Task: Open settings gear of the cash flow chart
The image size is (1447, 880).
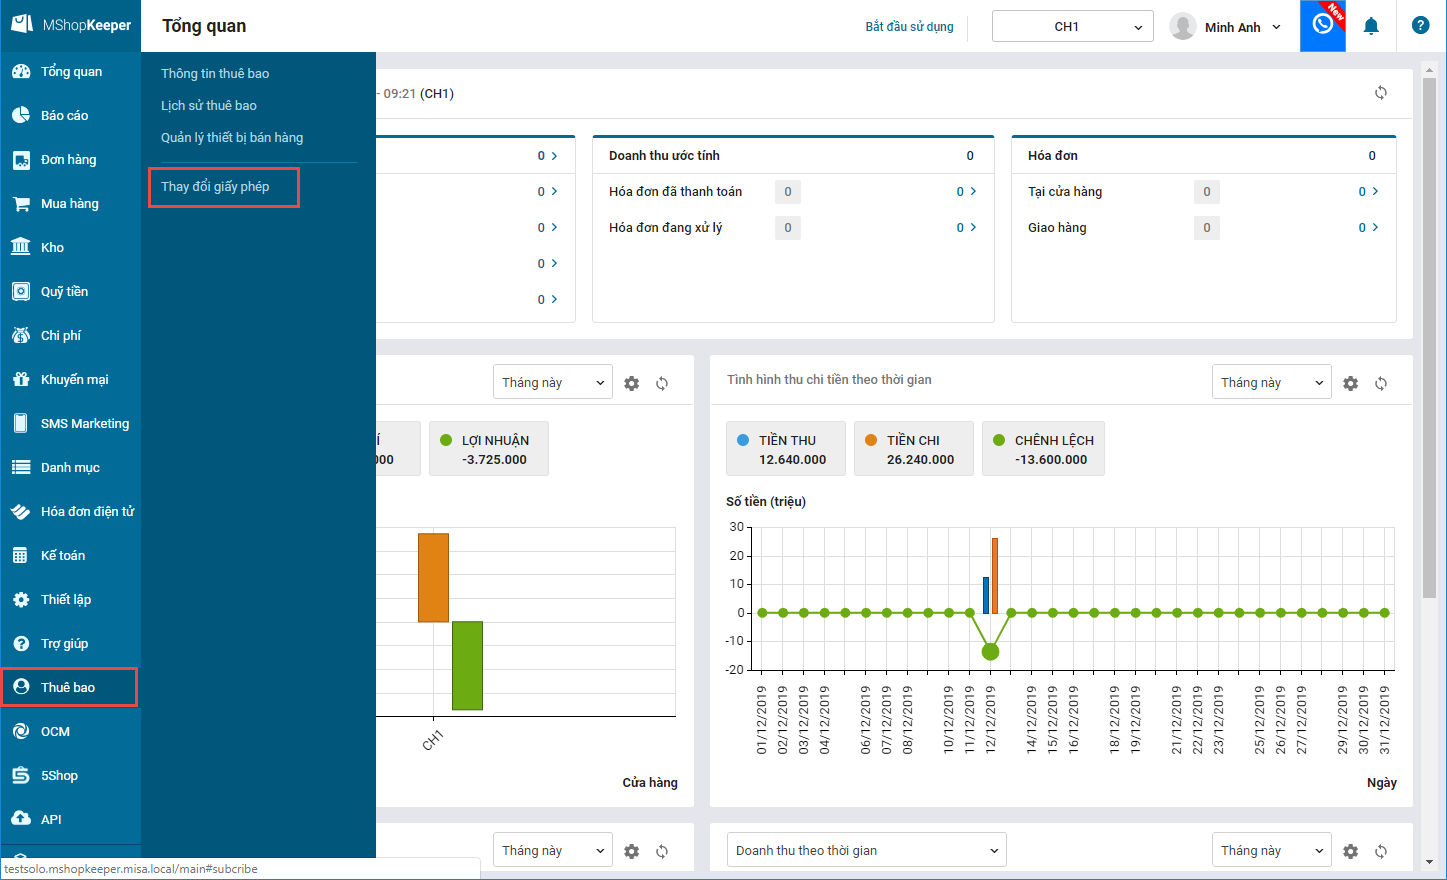Action: point(1350,383)
